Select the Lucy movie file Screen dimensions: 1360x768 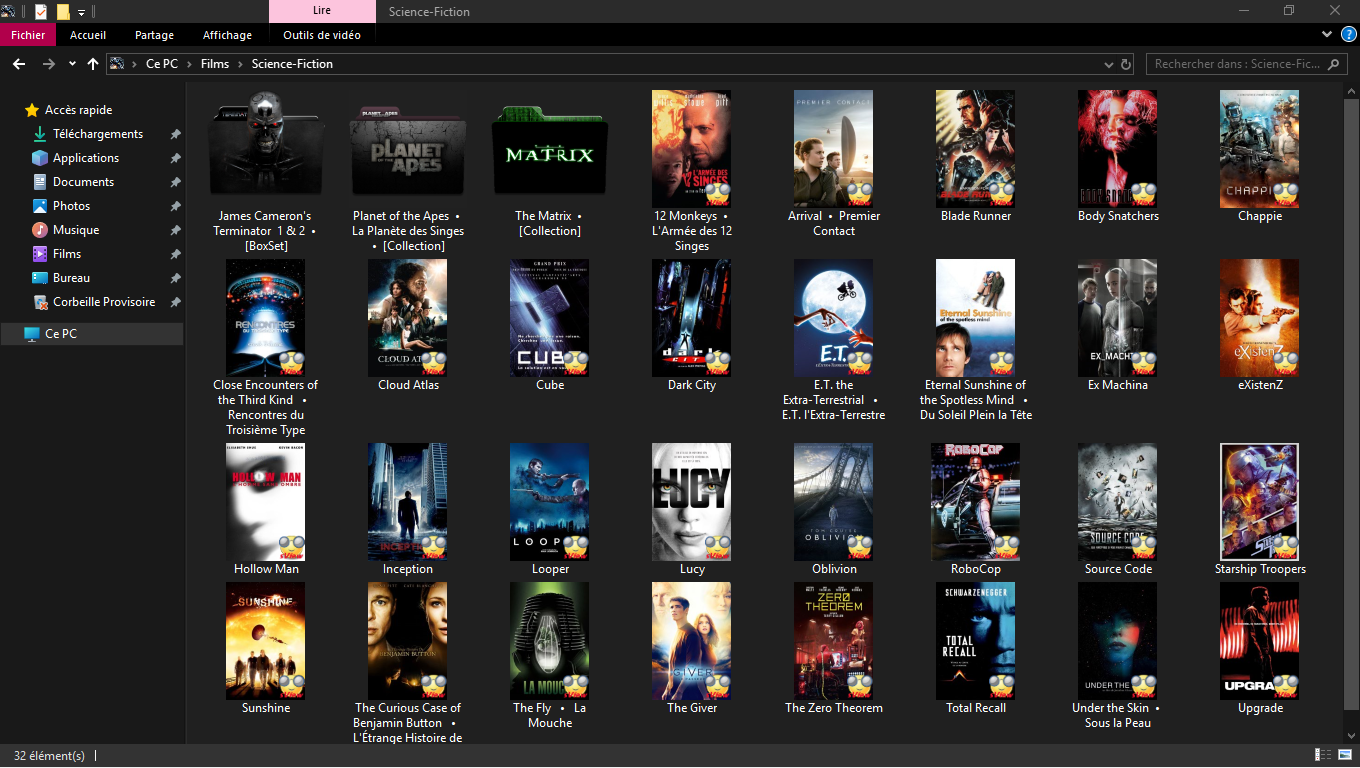(692, 502)
